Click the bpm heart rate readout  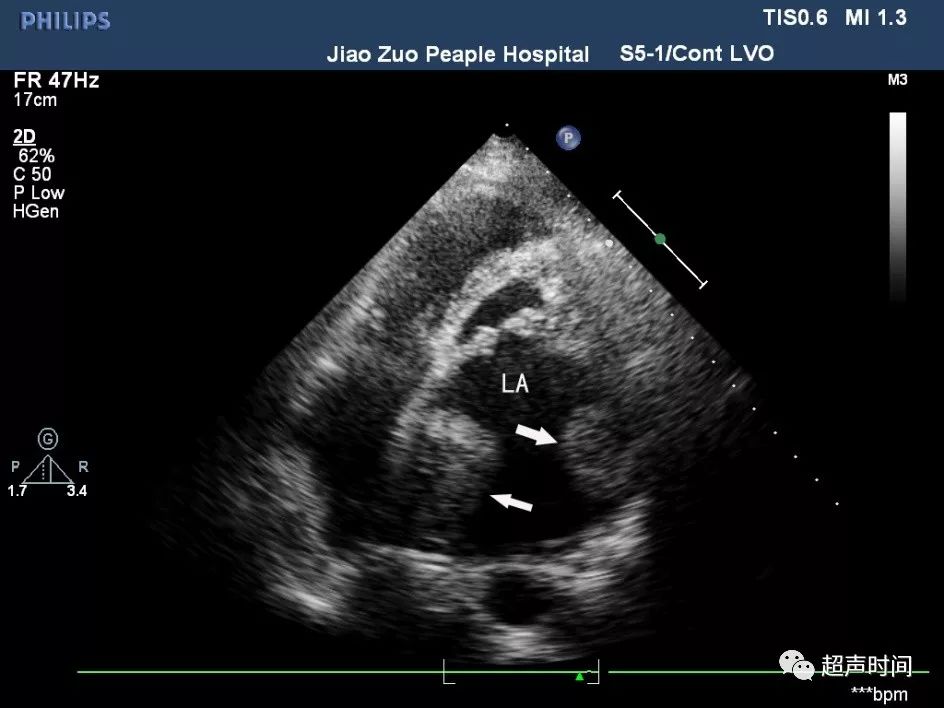[880, 694]
